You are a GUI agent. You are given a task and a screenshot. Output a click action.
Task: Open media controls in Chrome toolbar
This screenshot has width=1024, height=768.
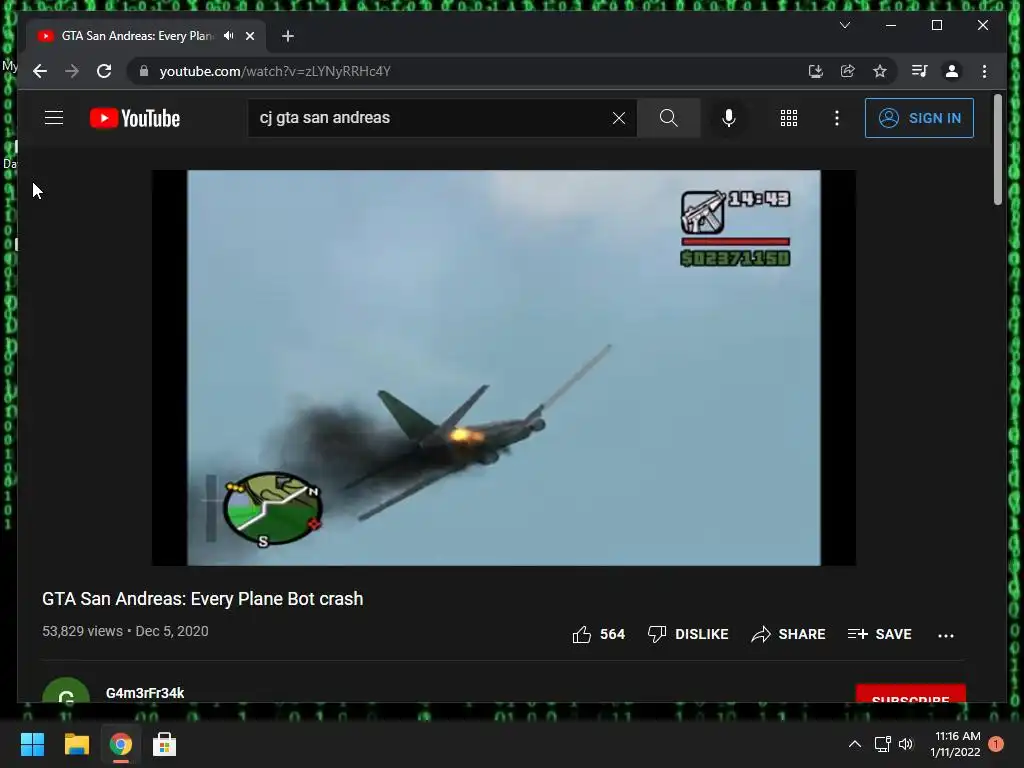[920, 71]
